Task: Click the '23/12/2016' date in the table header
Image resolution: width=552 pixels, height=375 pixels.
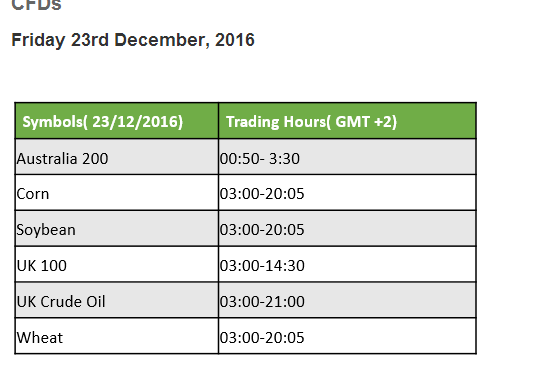Action: tap(135, 122)
